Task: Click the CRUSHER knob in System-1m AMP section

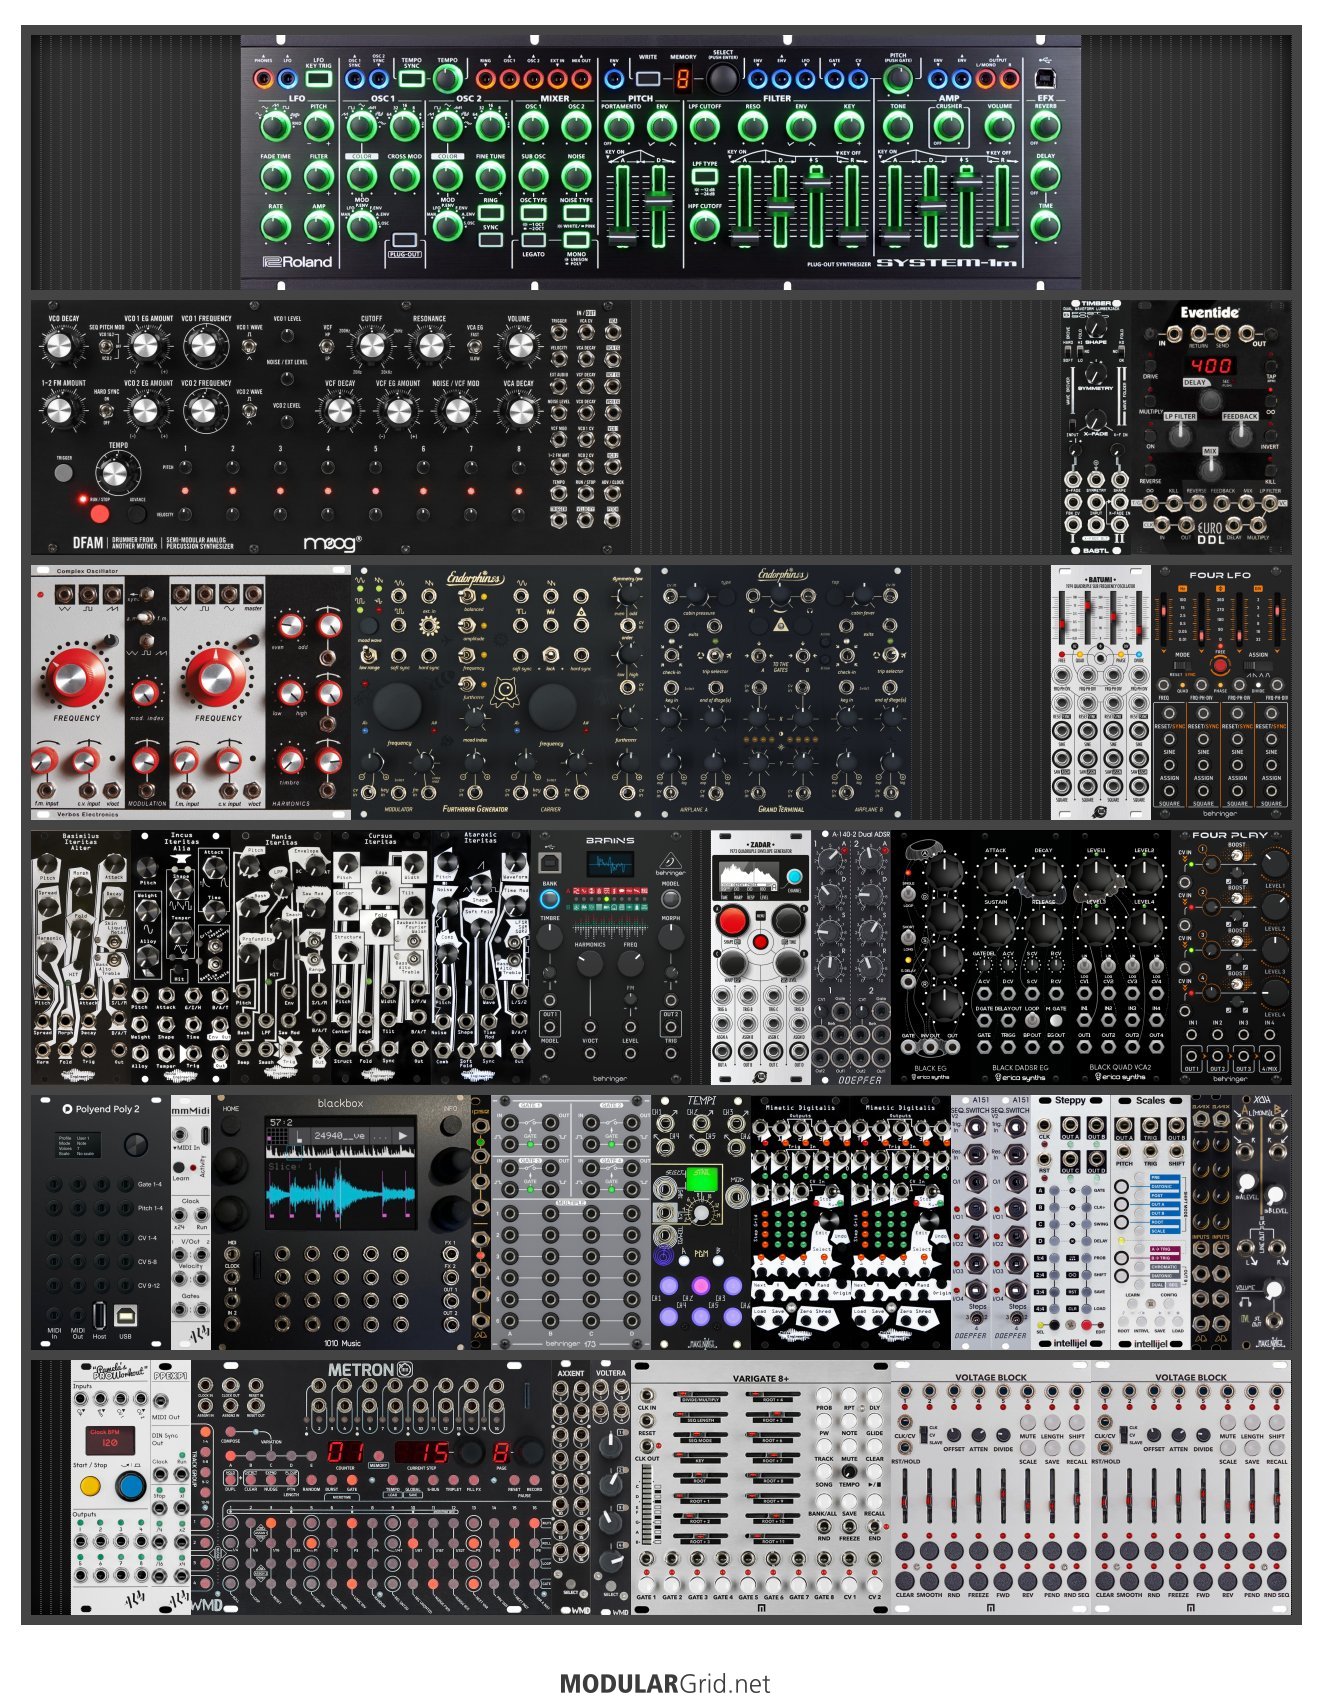Action: pos(948,127)
